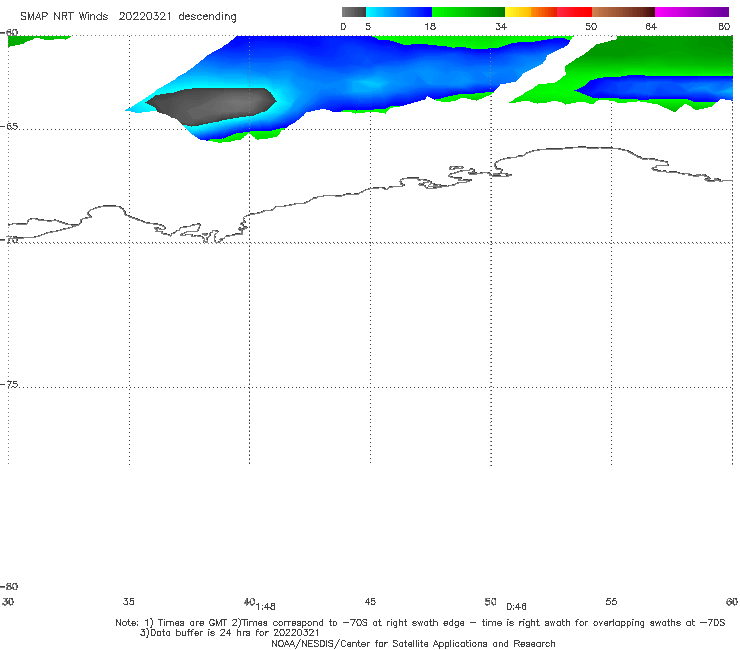
Task: Click the note line starting "Note: 1) Times are GMT"
Action: click(420, 623)
